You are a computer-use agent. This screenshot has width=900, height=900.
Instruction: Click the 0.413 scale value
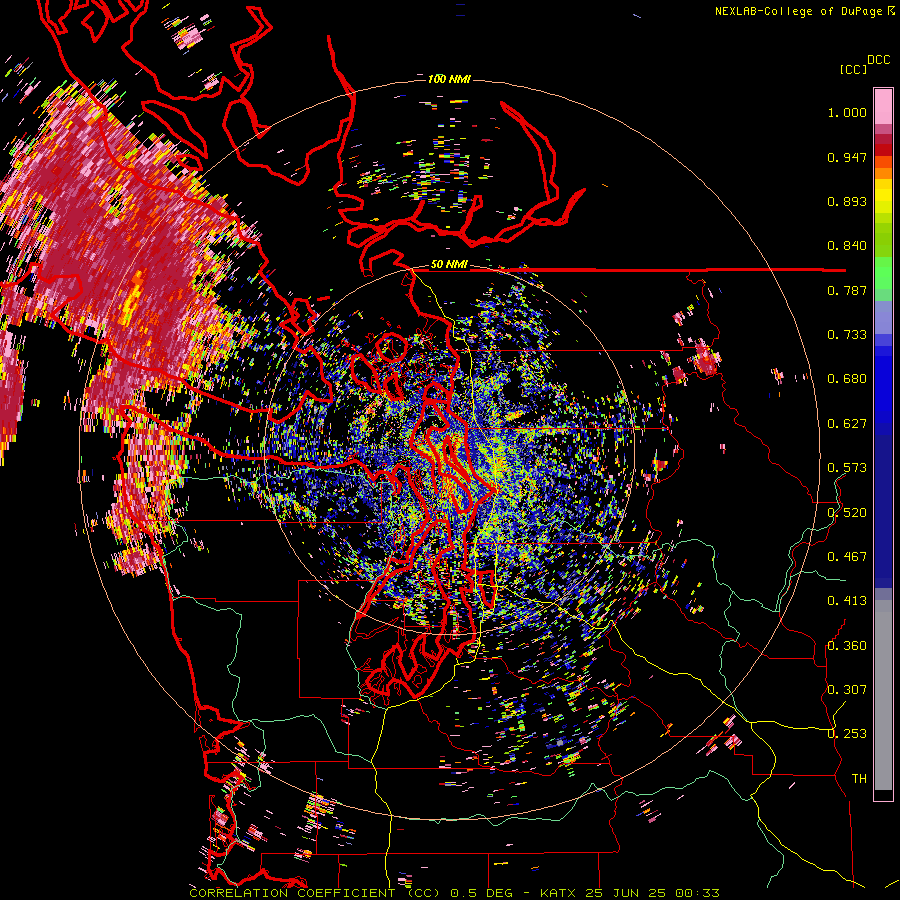pos(847,601)
